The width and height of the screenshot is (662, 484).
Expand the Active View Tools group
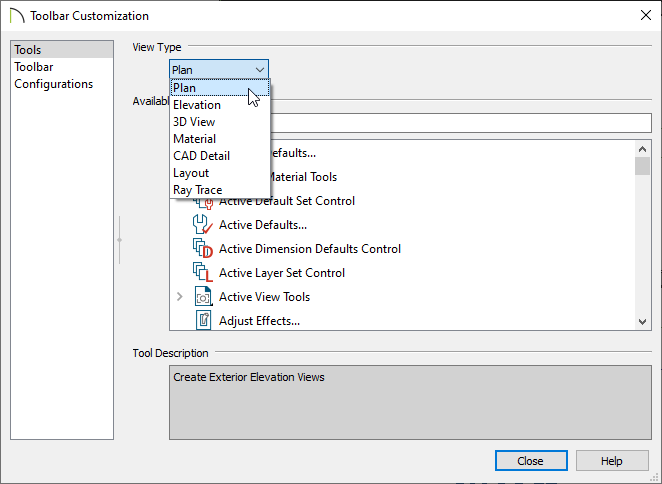[180, 296]
